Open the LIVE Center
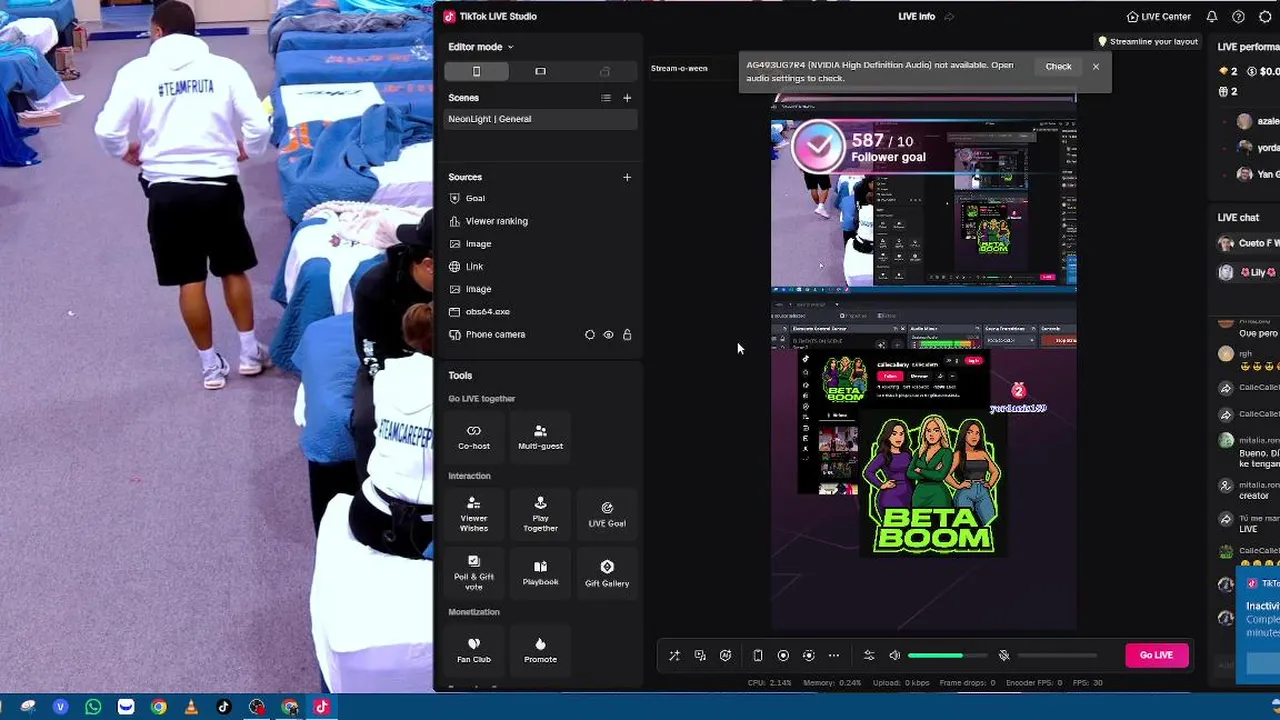Image resolution: width=1280 pixels, height=720 pixels. (x=1158, y=16)
